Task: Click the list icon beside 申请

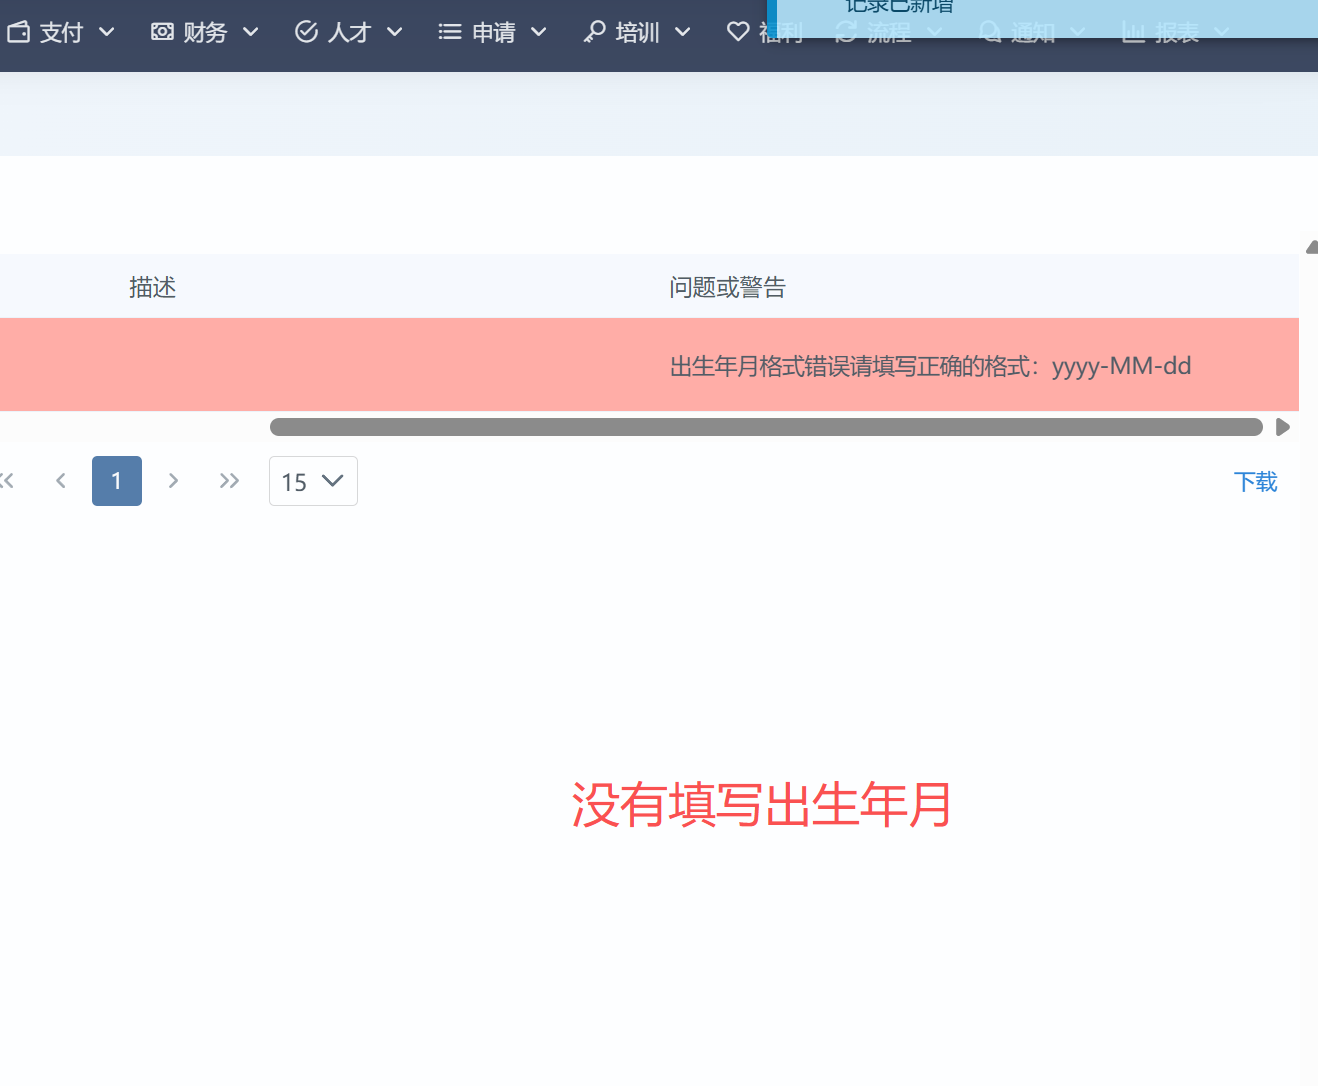Action: 450,32
